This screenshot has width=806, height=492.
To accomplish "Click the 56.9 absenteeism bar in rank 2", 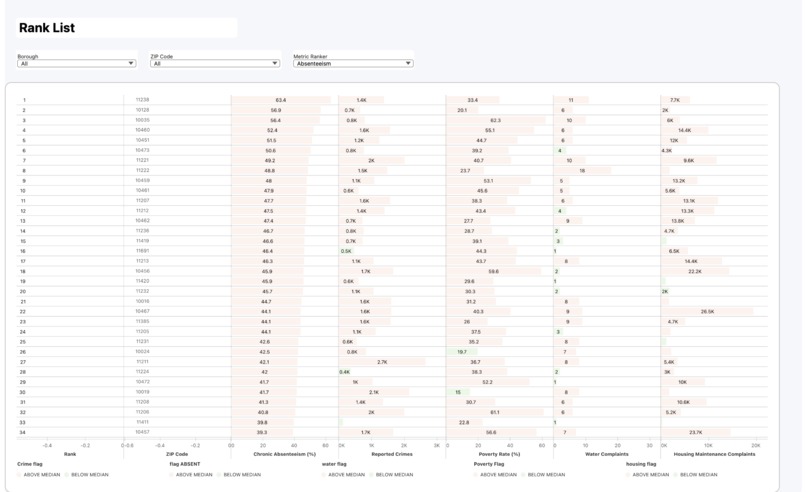I will [276, 110].
